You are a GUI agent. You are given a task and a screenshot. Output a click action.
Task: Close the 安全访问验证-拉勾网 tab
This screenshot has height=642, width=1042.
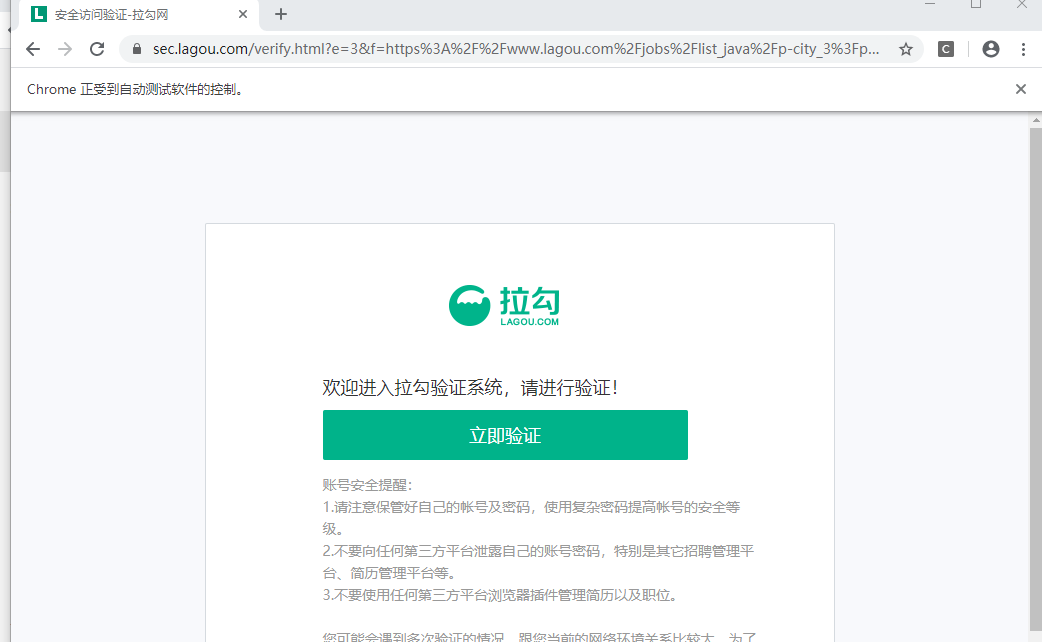point(243,14)
